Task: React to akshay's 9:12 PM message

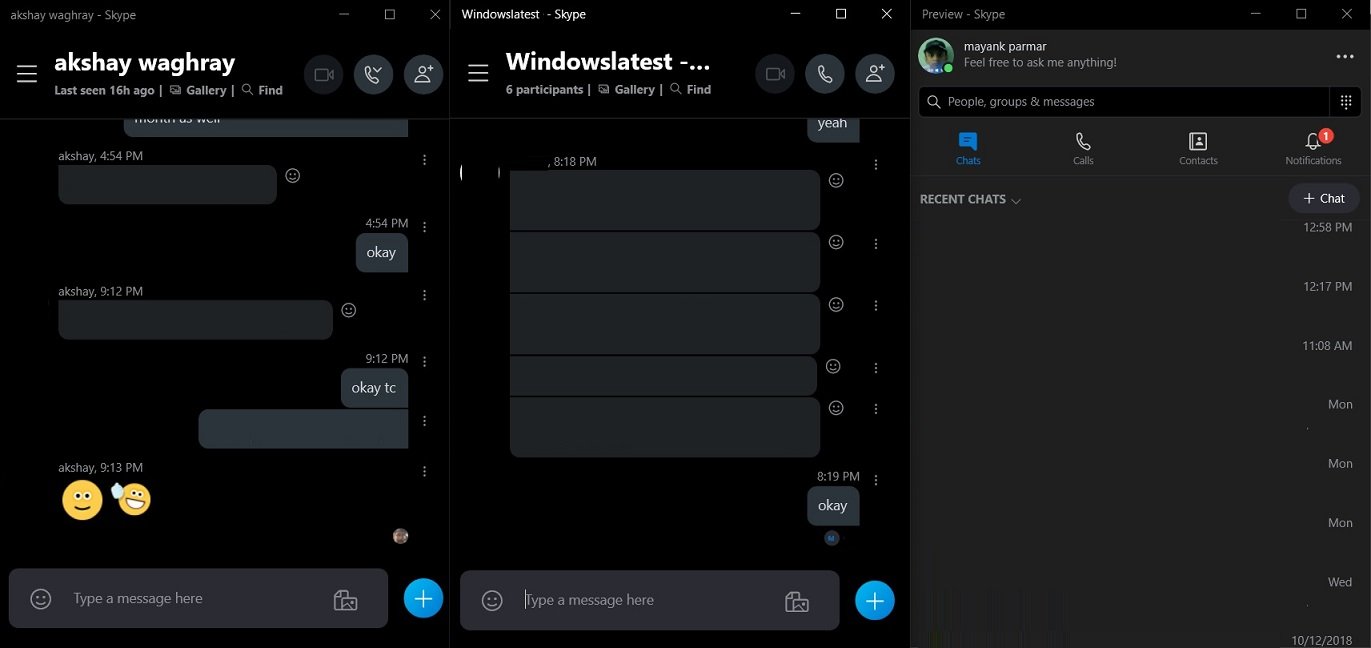Action: [x=349, y=311]
